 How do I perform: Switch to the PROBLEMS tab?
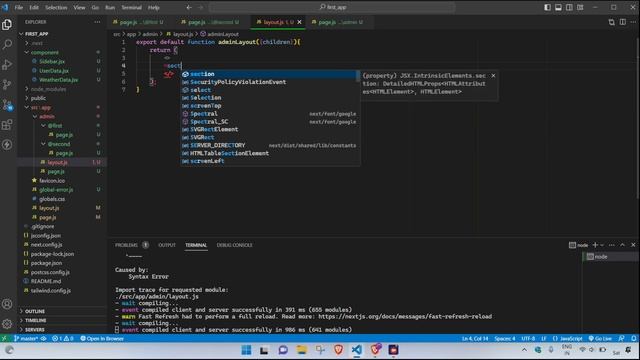(126, 245)
